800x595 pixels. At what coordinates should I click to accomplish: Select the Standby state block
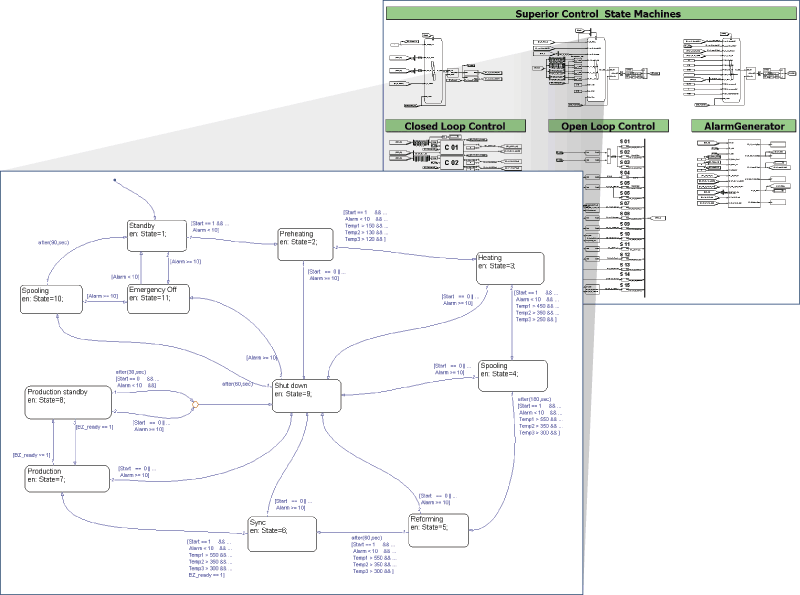[157, 236]
